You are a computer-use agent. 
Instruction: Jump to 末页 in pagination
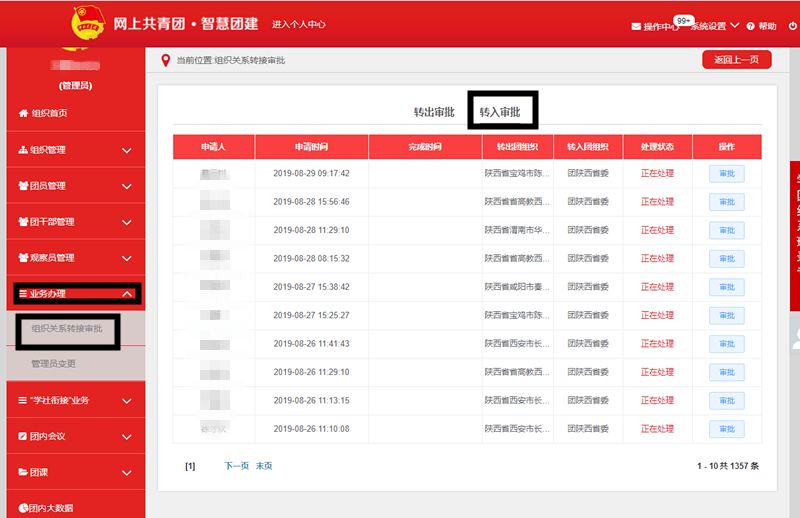(x=264, y=466)
